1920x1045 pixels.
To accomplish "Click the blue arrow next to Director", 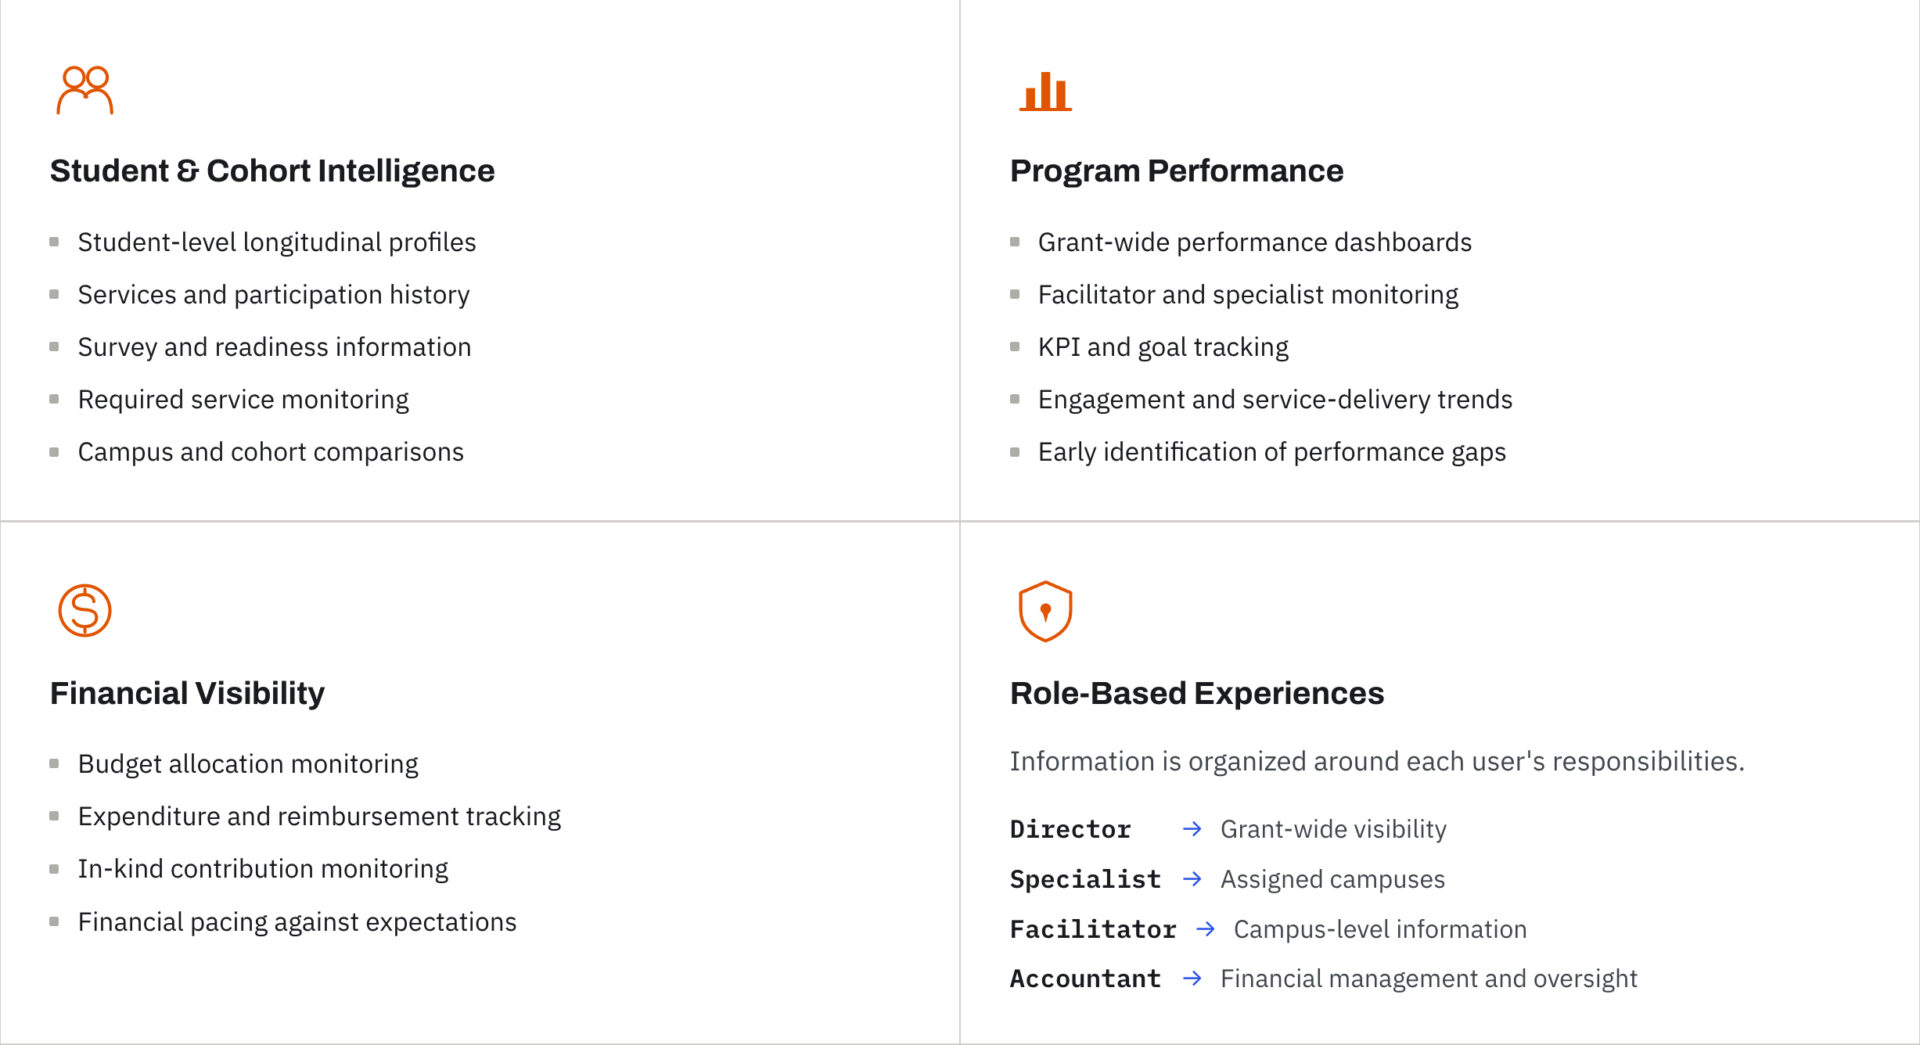I will pyautogui.click(x=1191, y=829).
